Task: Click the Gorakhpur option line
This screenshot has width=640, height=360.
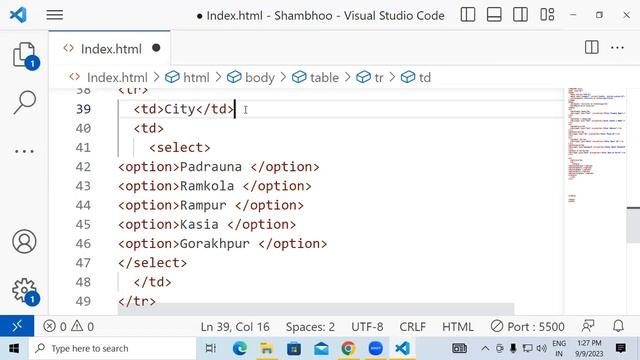Action: coord(222,243)
